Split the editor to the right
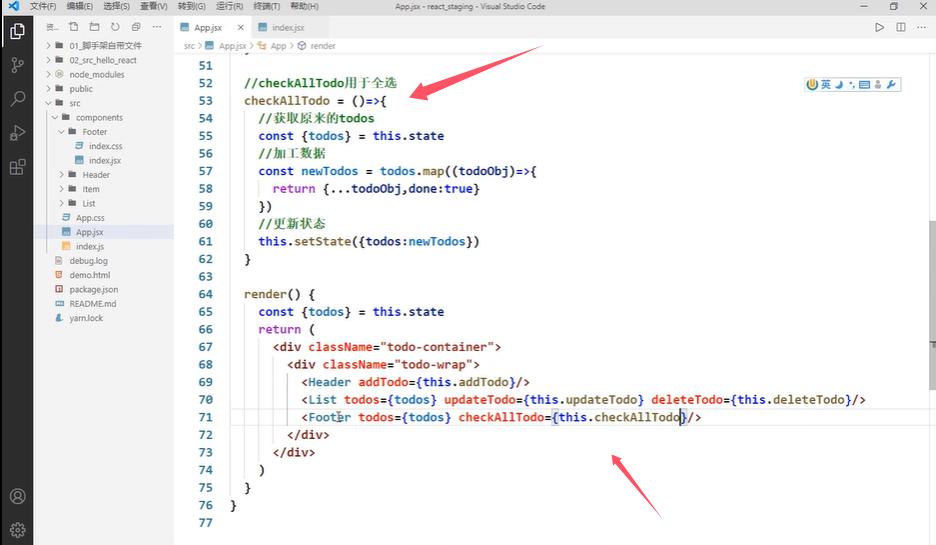936x545 pixels. point(901,27)
